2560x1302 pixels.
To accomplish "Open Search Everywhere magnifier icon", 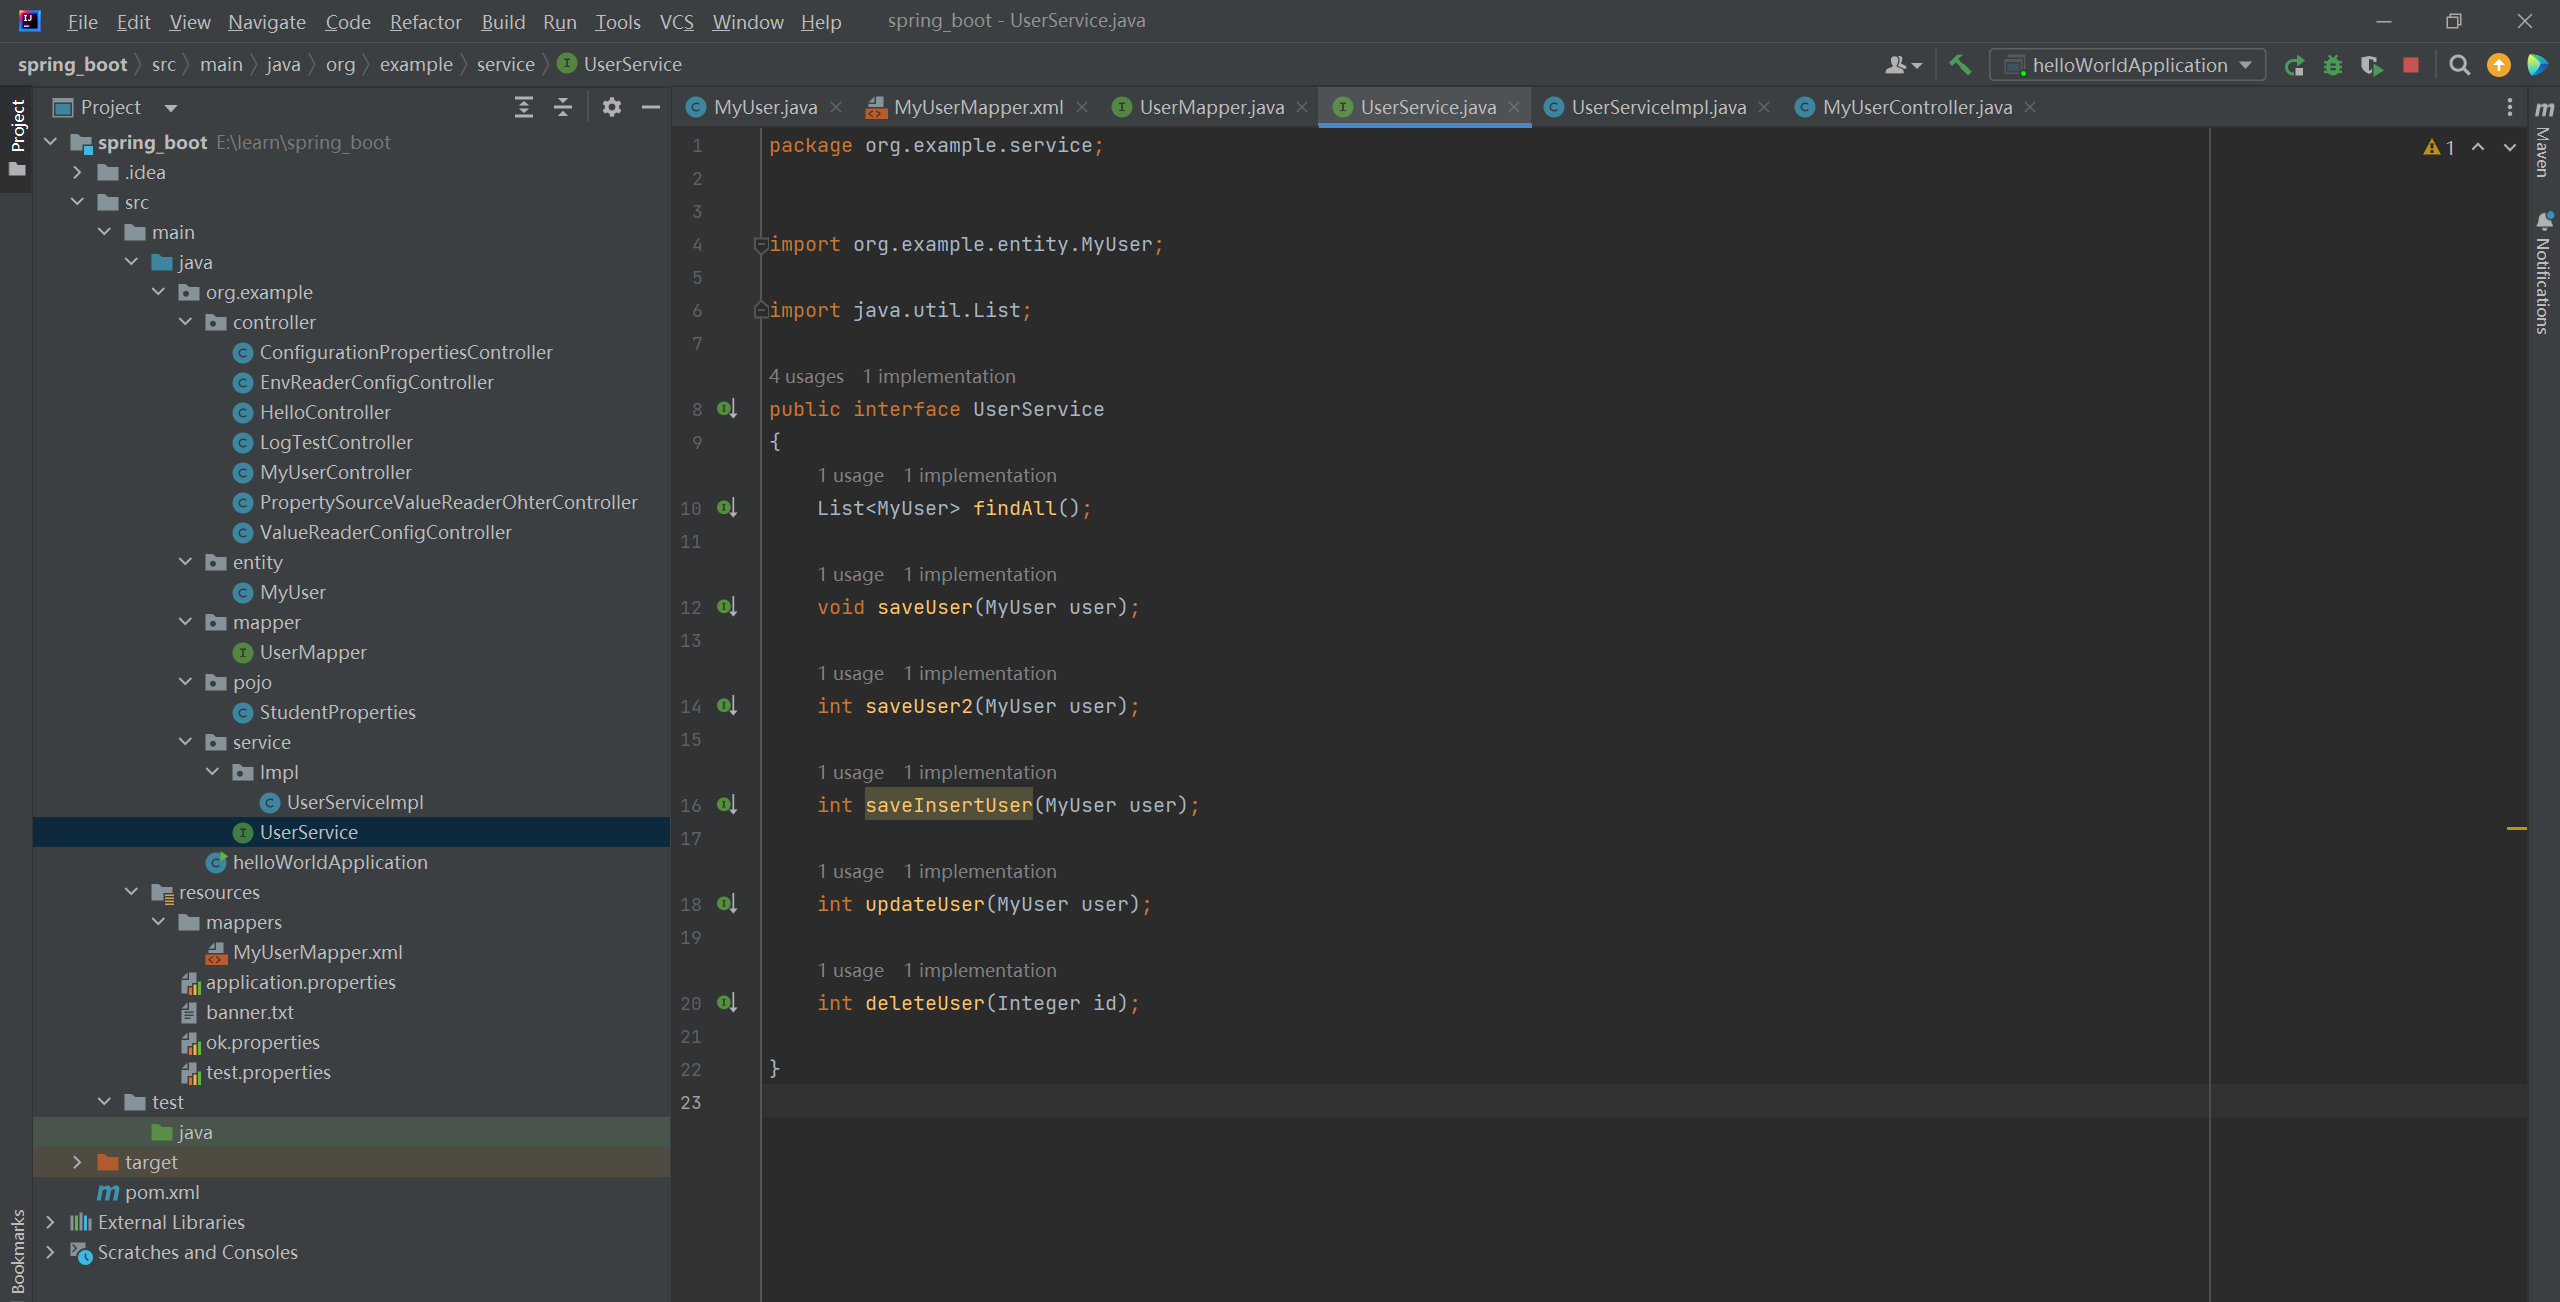I will click(2459, 65).
